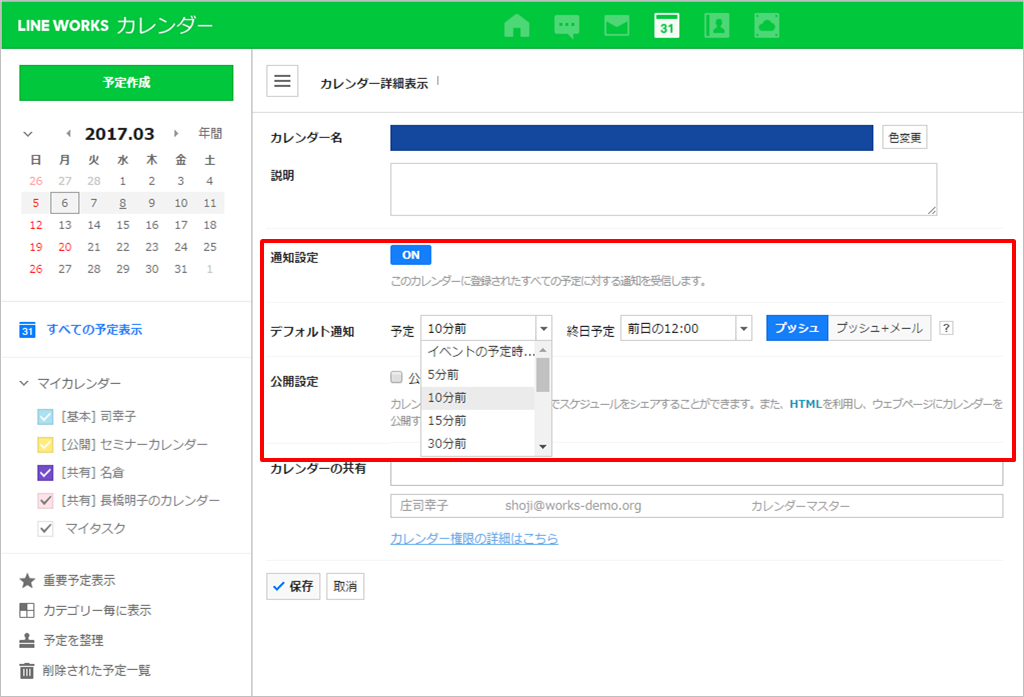Image resolution: width=1024 pixels, height=697 pixels.
Task: Click the 予定作成 button
Action: pyautogui.click(x=126, y=83)
